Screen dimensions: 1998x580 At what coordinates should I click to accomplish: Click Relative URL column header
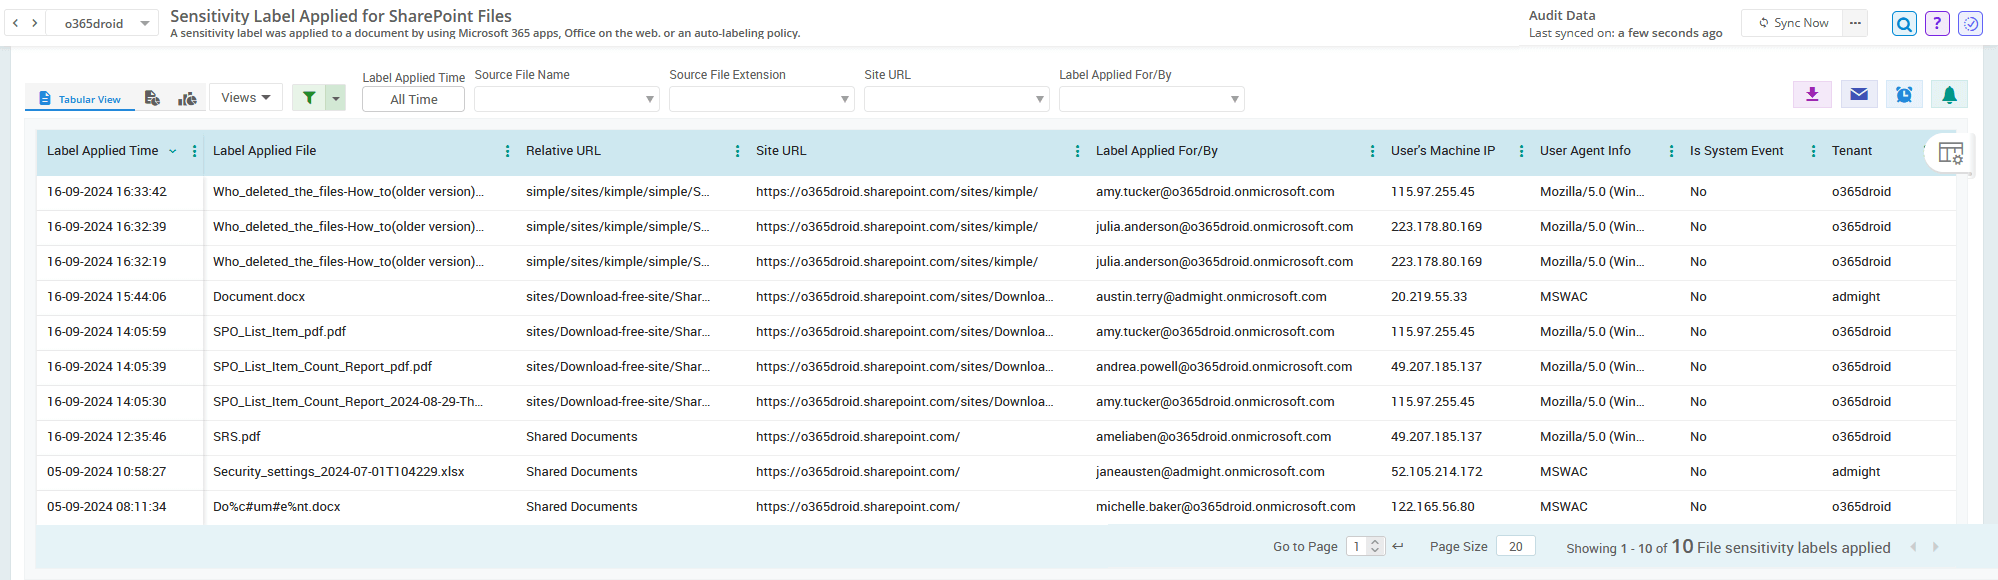coord(563,151)
